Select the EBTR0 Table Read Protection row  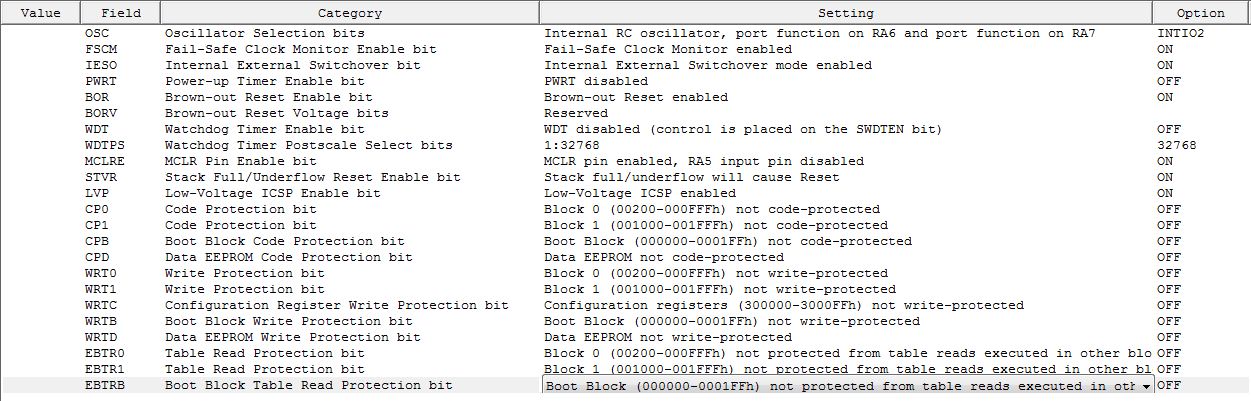point(625,353)
